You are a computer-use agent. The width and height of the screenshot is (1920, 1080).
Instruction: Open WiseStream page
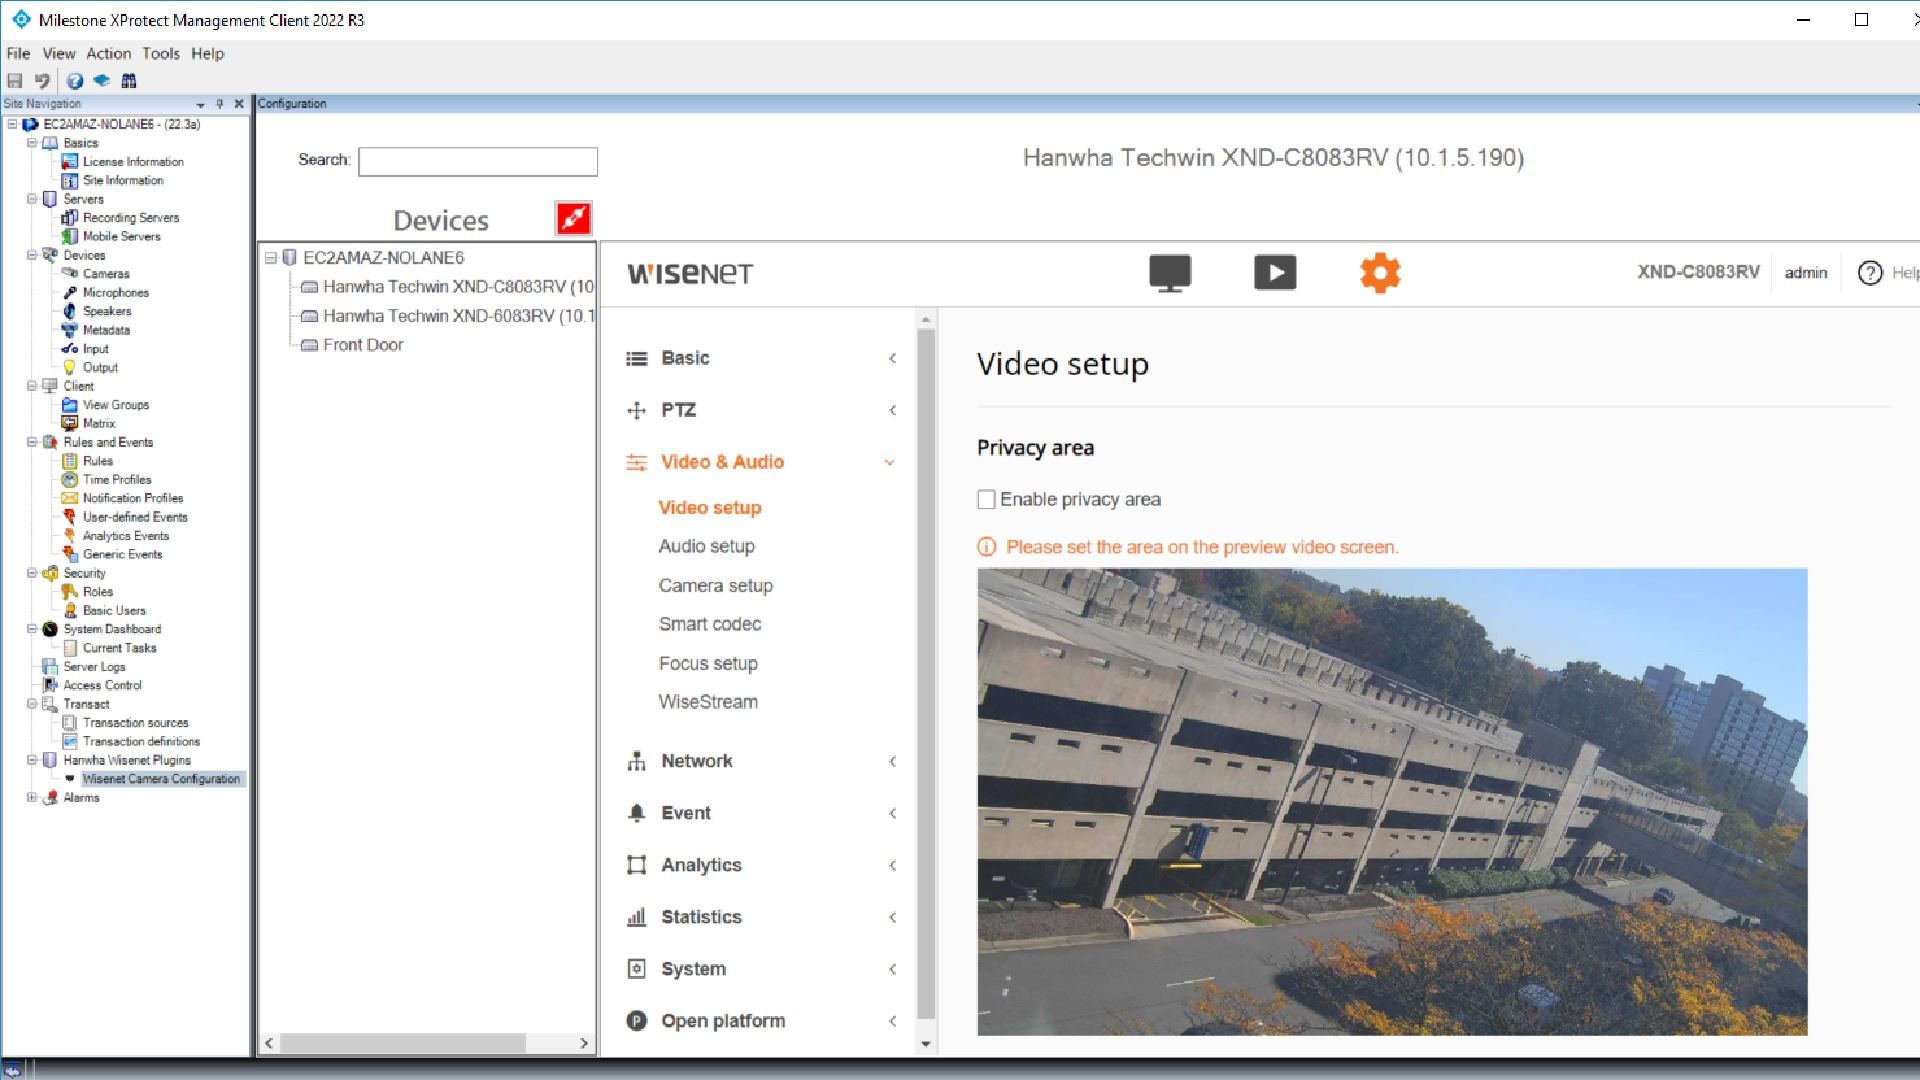[708, 702]
